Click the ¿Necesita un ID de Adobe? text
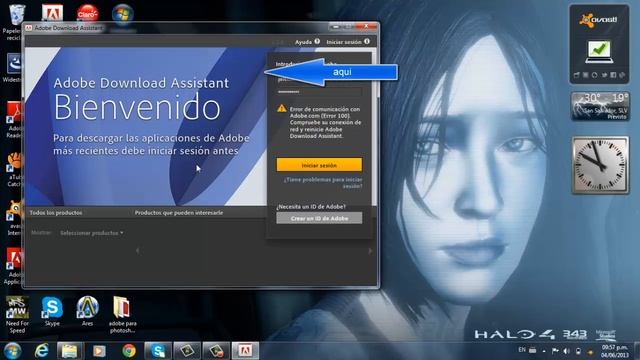The height and width of the screenshot is (360, 640). (x=311, y=207)
